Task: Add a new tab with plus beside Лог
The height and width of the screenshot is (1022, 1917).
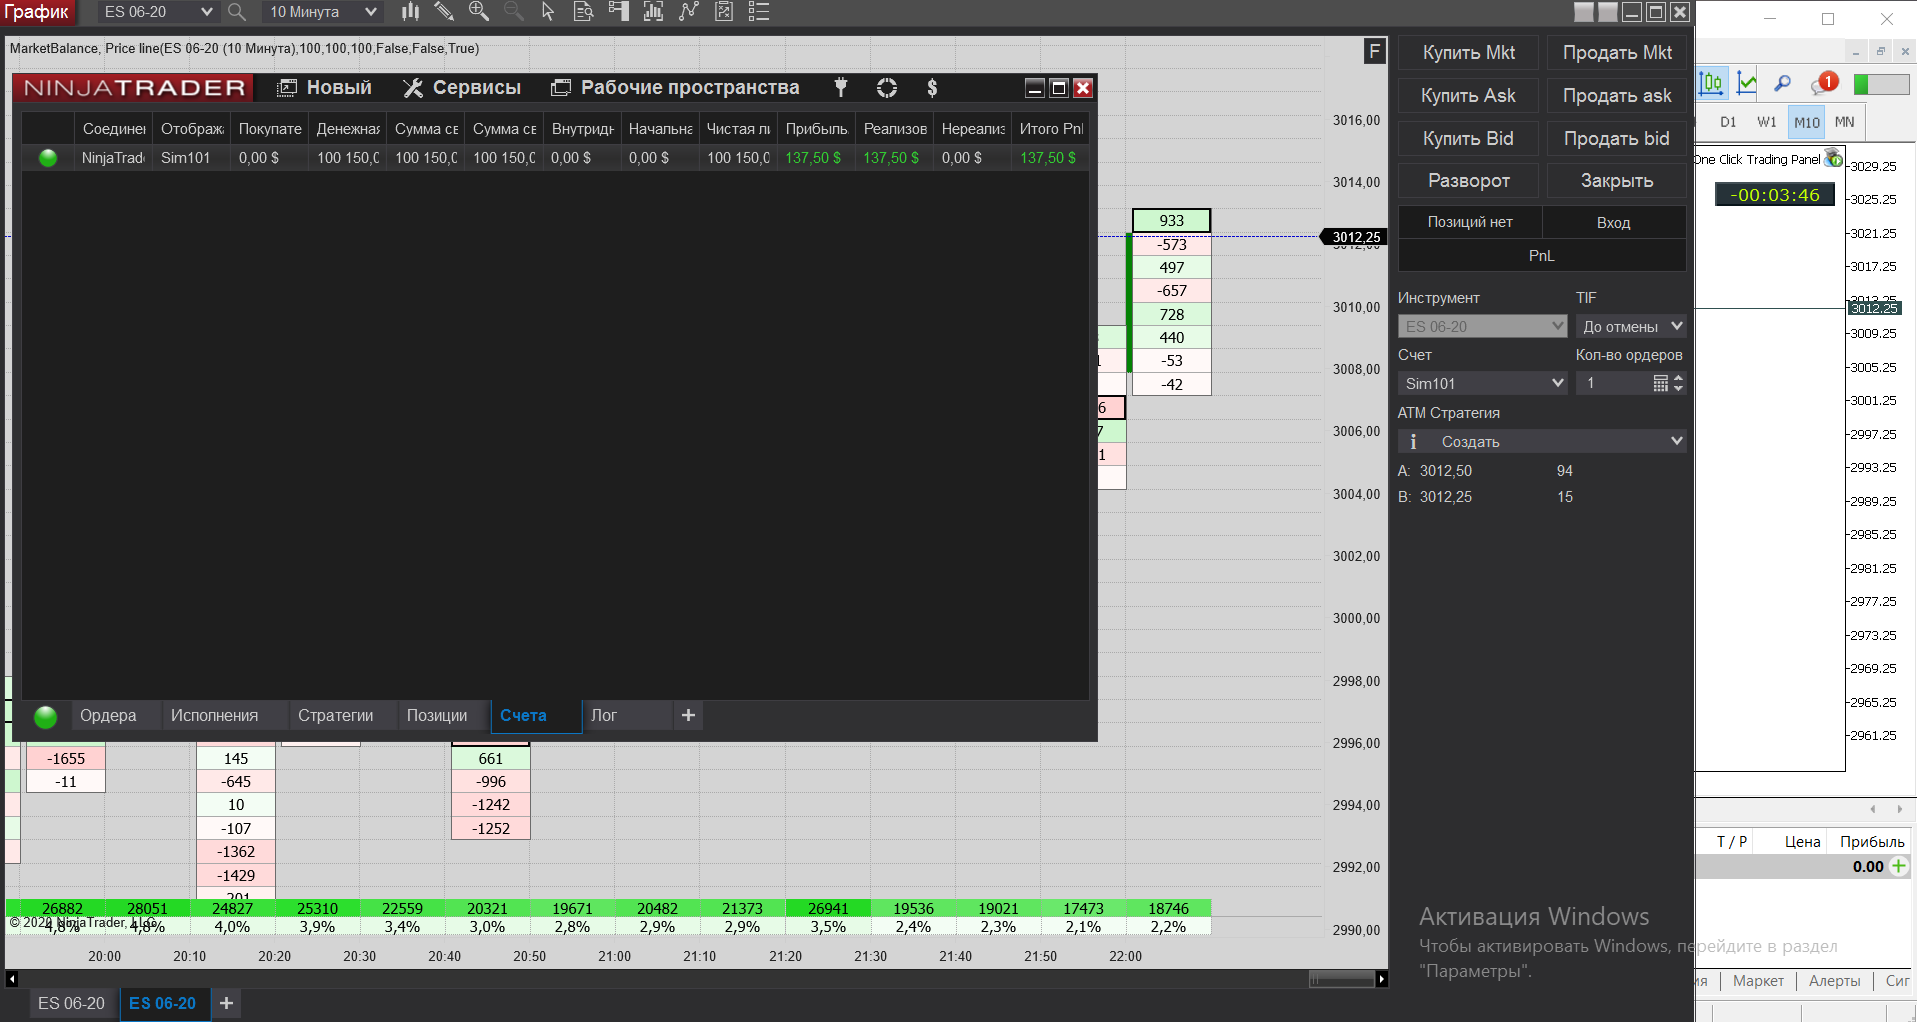Action: (688, 715)
